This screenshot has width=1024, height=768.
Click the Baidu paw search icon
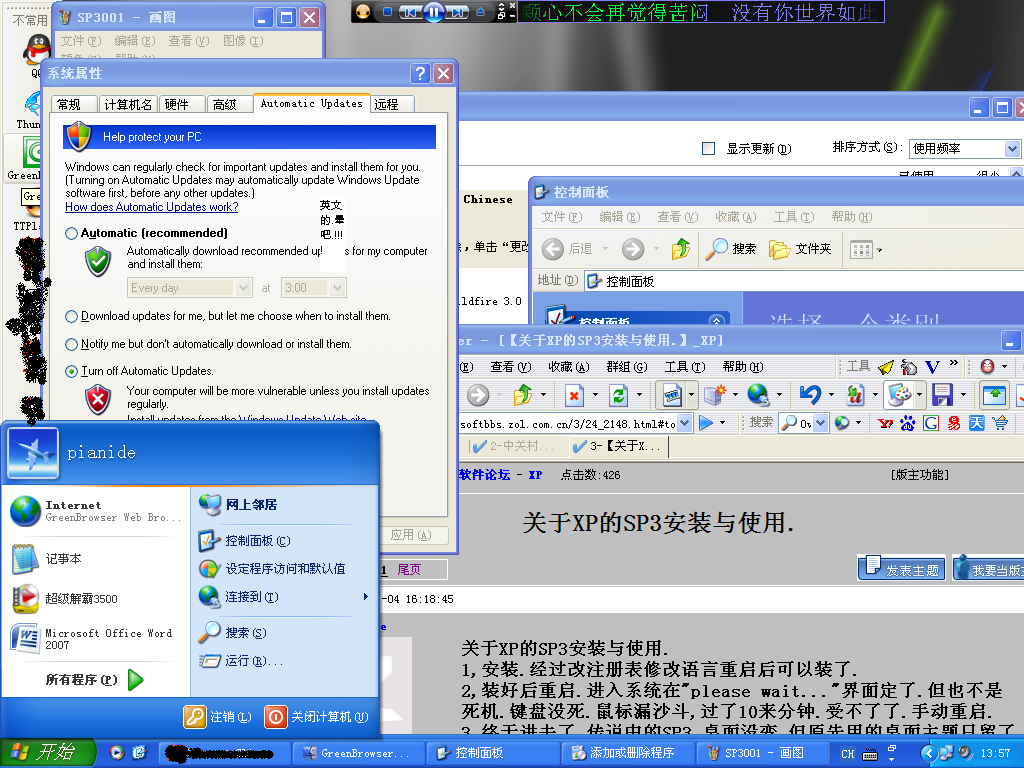(908, 423)
